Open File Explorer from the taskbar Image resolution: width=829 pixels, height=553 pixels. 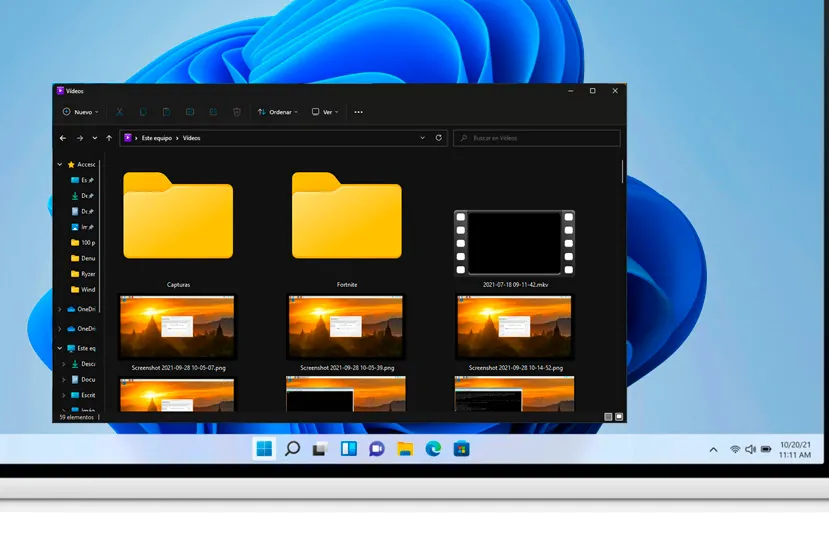click(405, 449)
